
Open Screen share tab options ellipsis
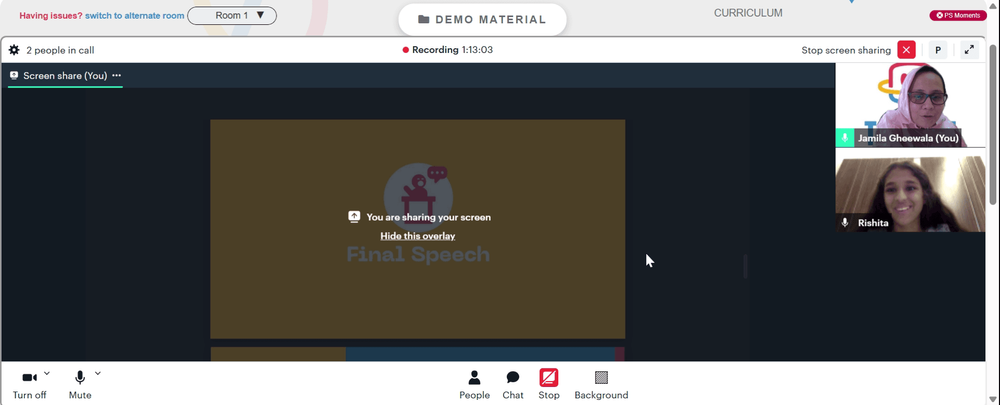[x=117, y=75]
